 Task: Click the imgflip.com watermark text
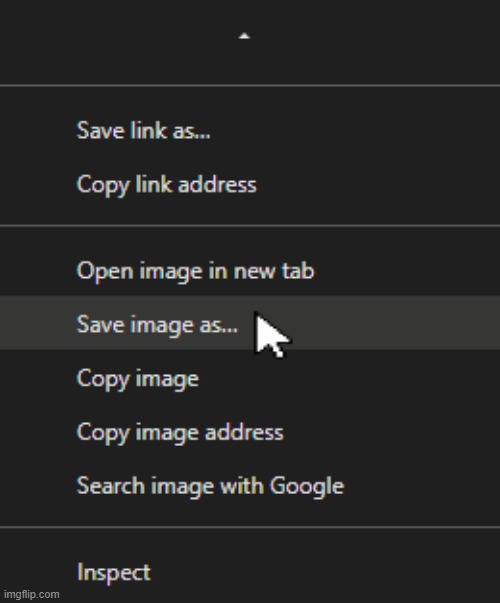32,595
